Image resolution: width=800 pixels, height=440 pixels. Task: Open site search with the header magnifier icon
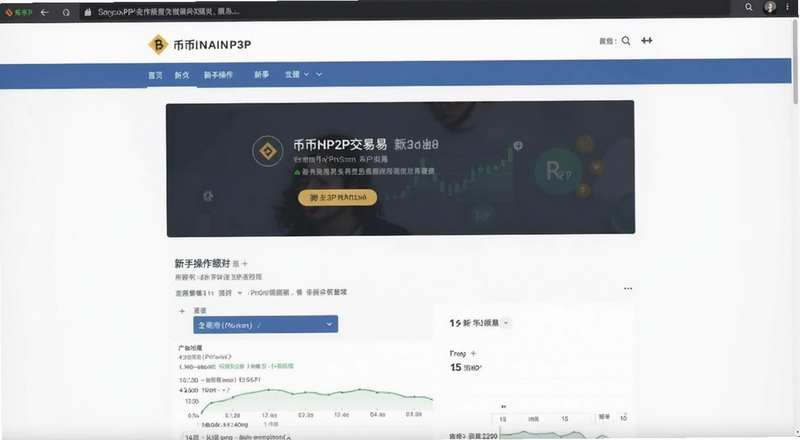point(626,41)
